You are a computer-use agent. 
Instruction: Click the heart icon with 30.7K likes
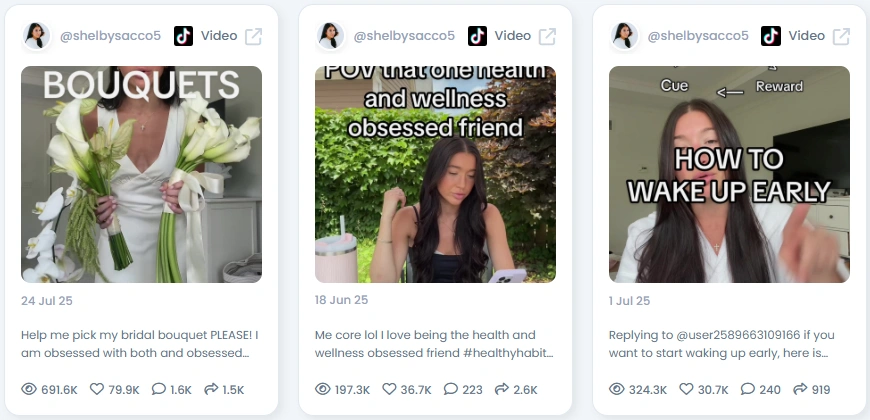tap(686, 389)
